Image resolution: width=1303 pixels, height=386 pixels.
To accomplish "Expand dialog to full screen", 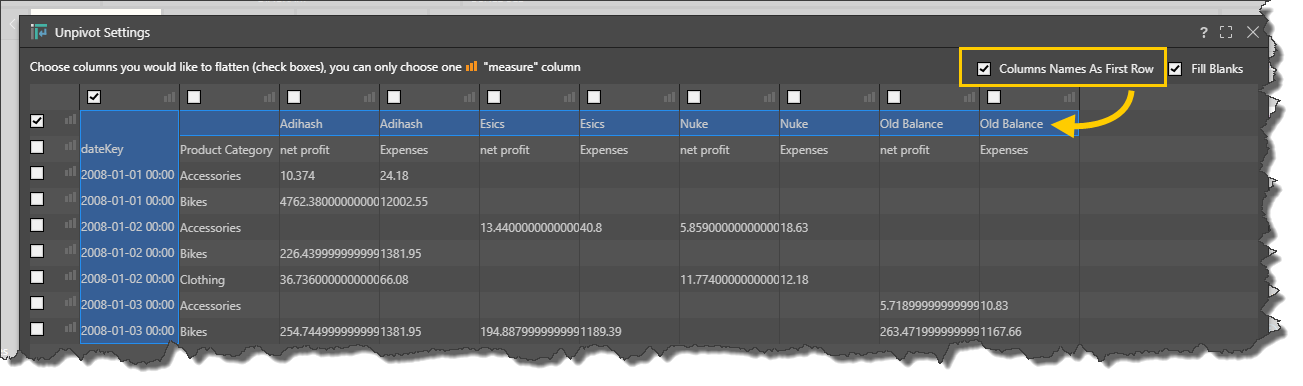I will click(1226, 32).
